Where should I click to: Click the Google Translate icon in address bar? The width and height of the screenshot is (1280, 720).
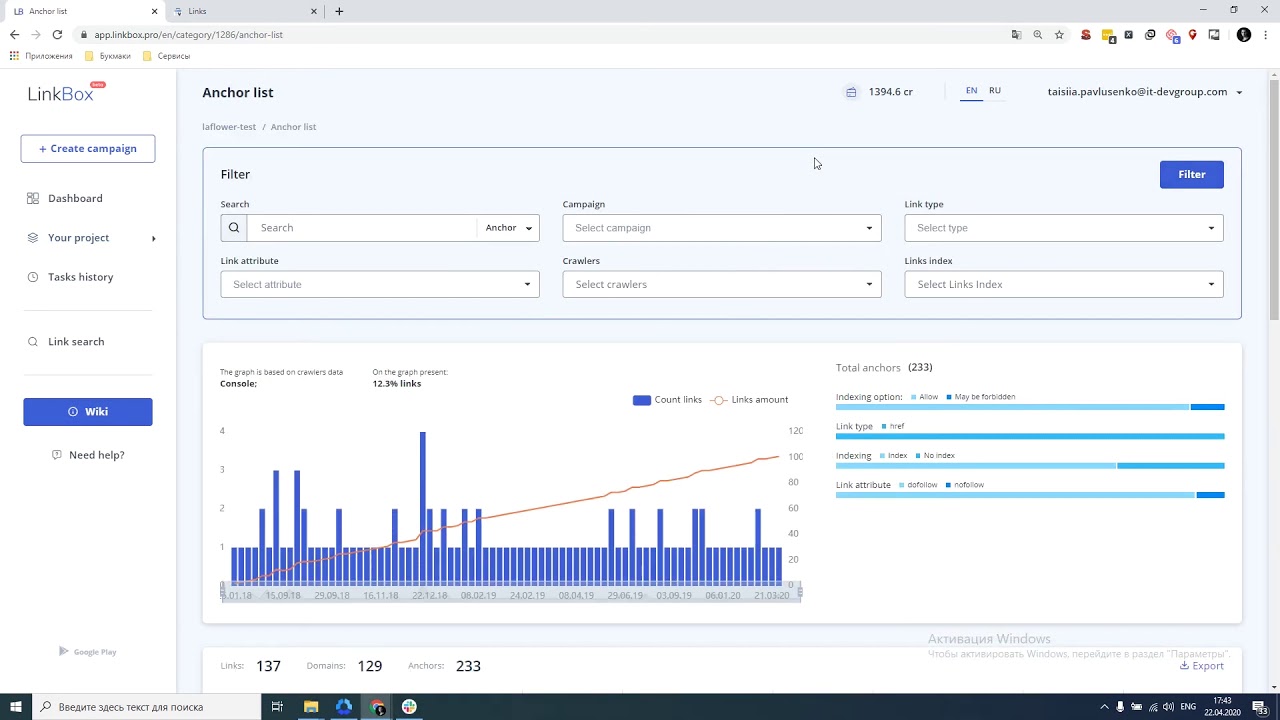(1016, 35)
